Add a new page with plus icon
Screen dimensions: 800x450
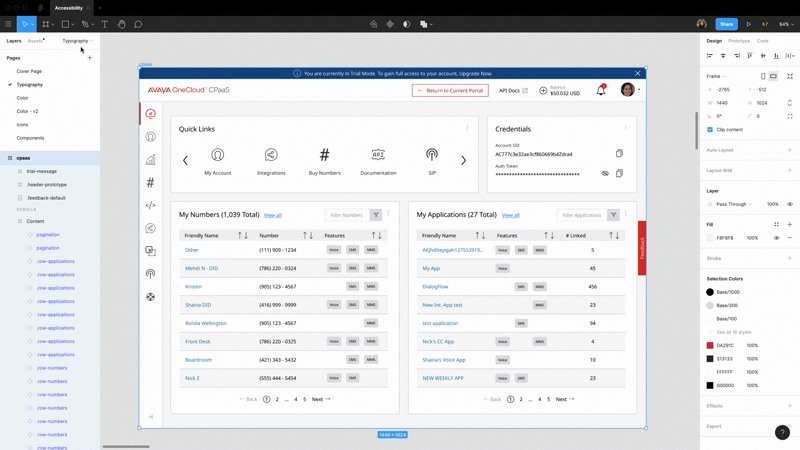coord(89,58)
